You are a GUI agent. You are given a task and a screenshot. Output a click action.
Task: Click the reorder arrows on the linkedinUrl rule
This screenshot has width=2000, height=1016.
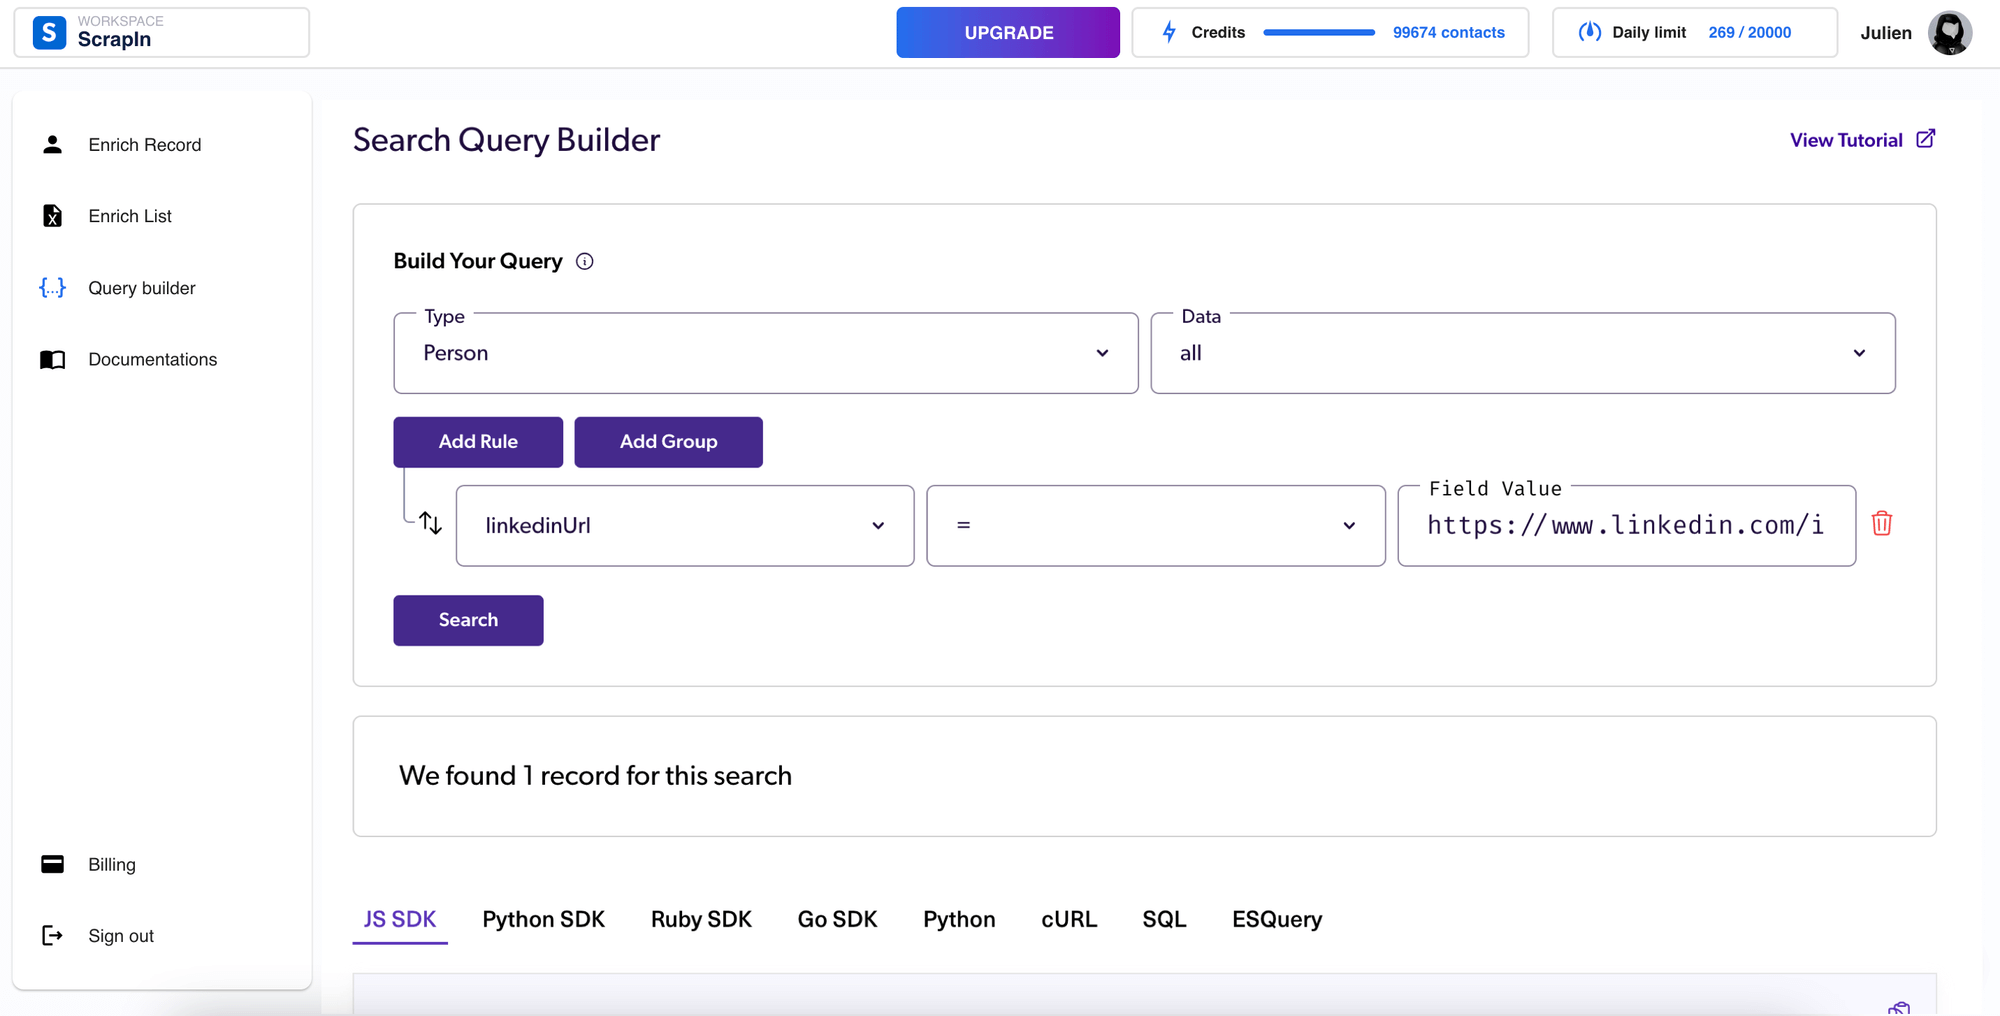pos(430,523)
